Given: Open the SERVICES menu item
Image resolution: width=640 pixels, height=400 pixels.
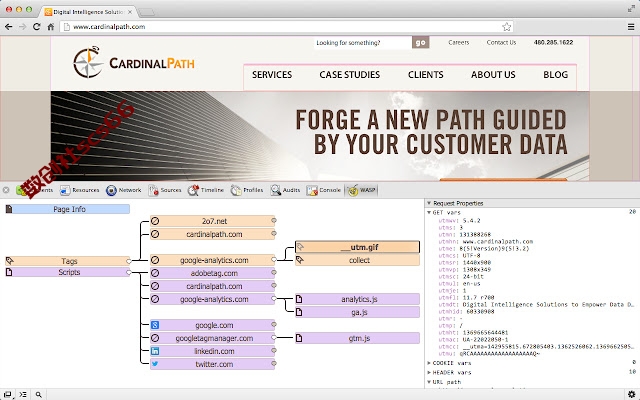Looking at the screenshot, I should [x=272, y=75].
